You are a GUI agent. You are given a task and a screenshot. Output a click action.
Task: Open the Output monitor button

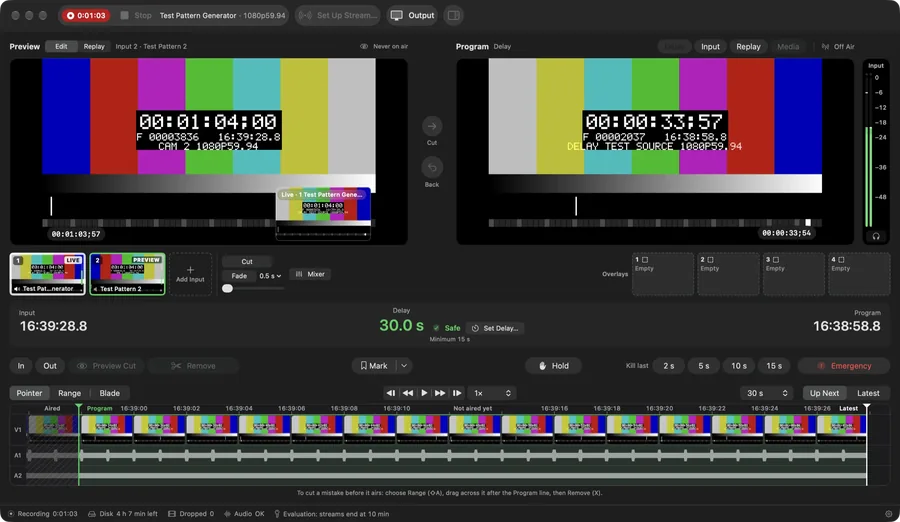coord(413,16)
